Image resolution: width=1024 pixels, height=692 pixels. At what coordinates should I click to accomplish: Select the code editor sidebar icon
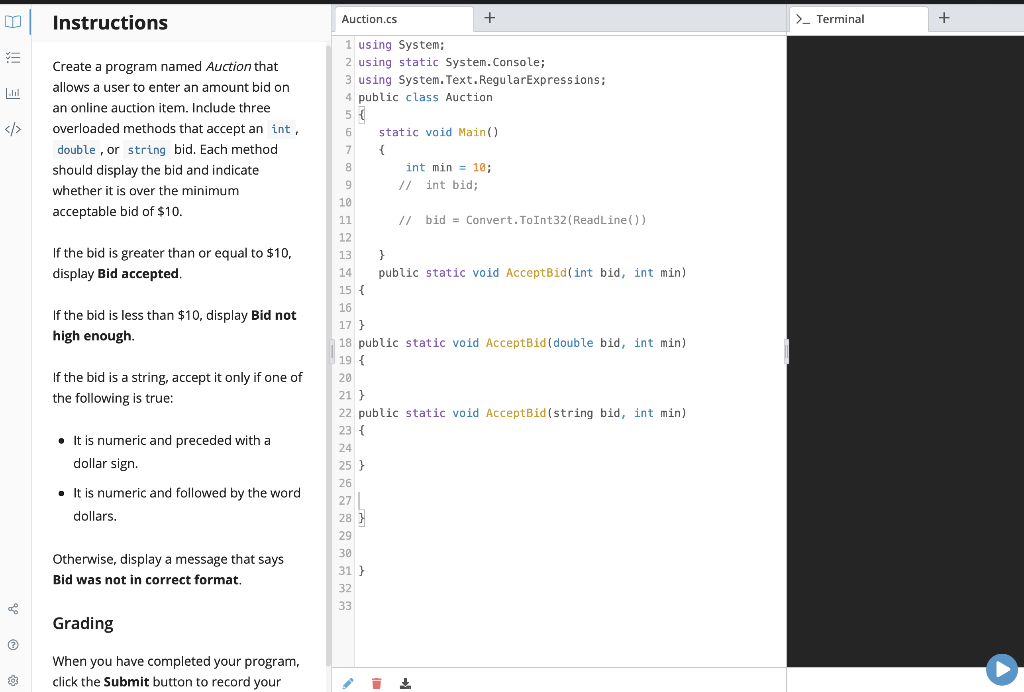13,128
